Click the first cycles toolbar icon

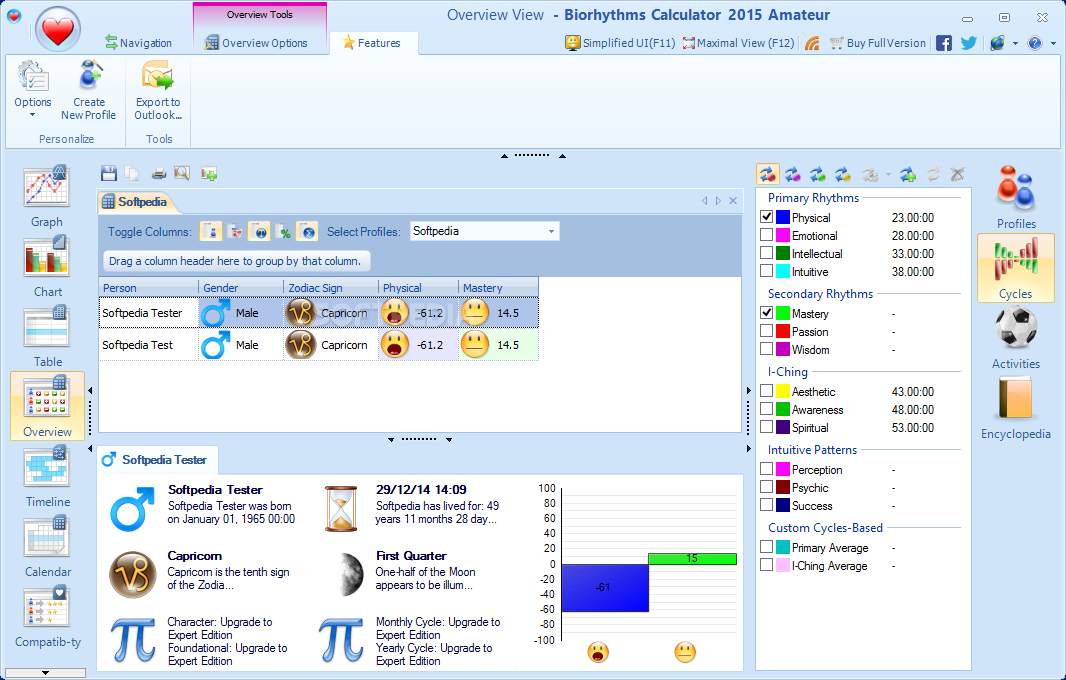point(768,174)
